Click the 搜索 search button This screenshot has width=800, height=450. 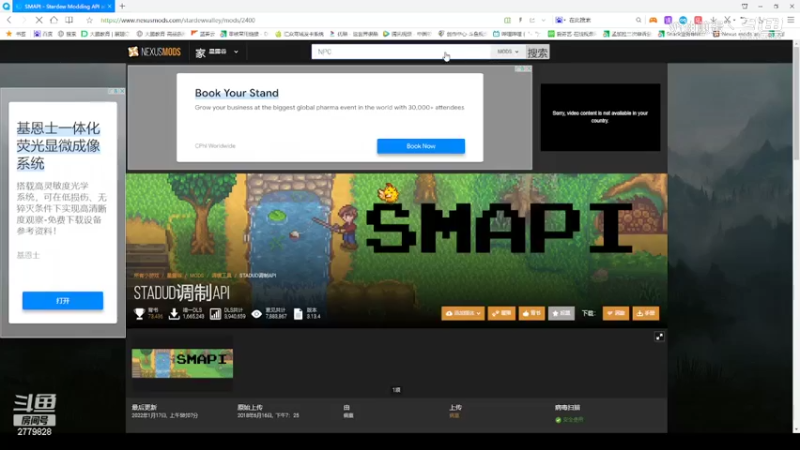coord(537,52)
